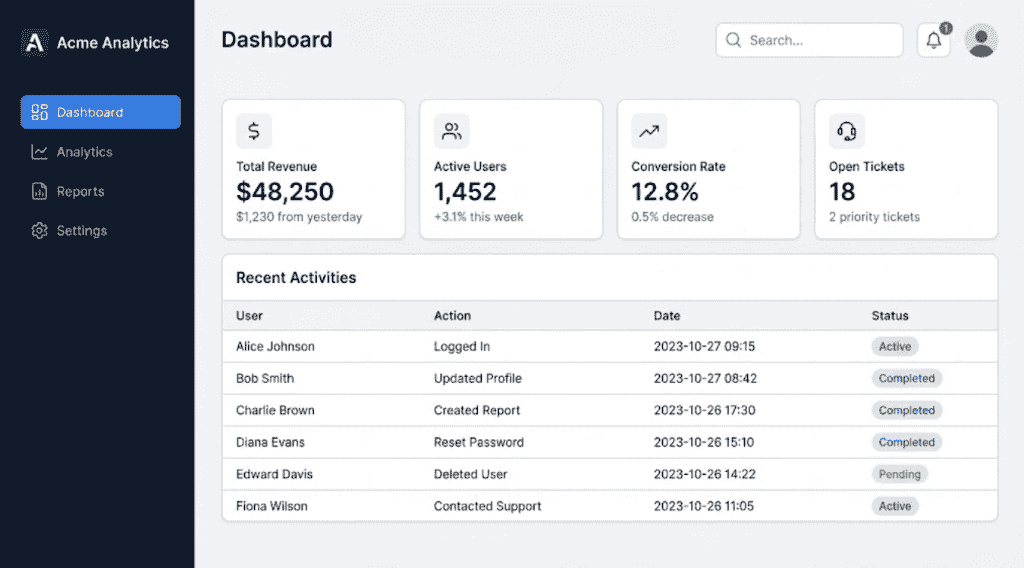The image size is (1024, 568).
Task: Open the user profile avatar
Action: [981, 40]
